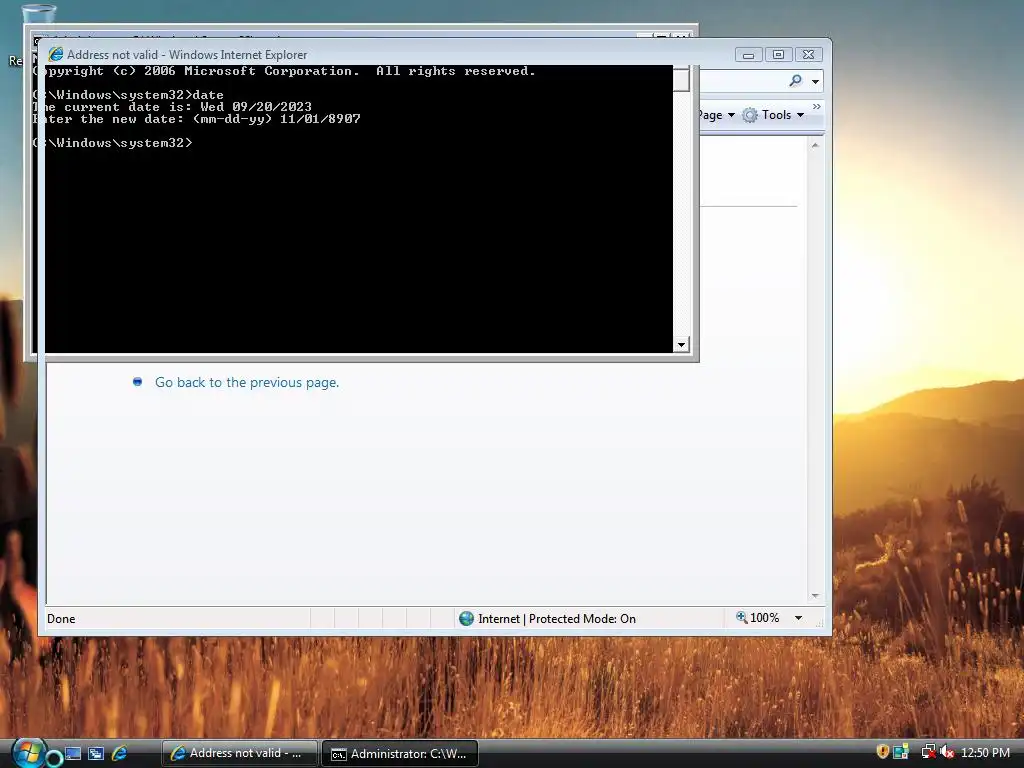Image resolution: width=1024 pixels, height=768 pixels.
Task: Minimize the Internet Explorer window
Action: coord(748,55)
